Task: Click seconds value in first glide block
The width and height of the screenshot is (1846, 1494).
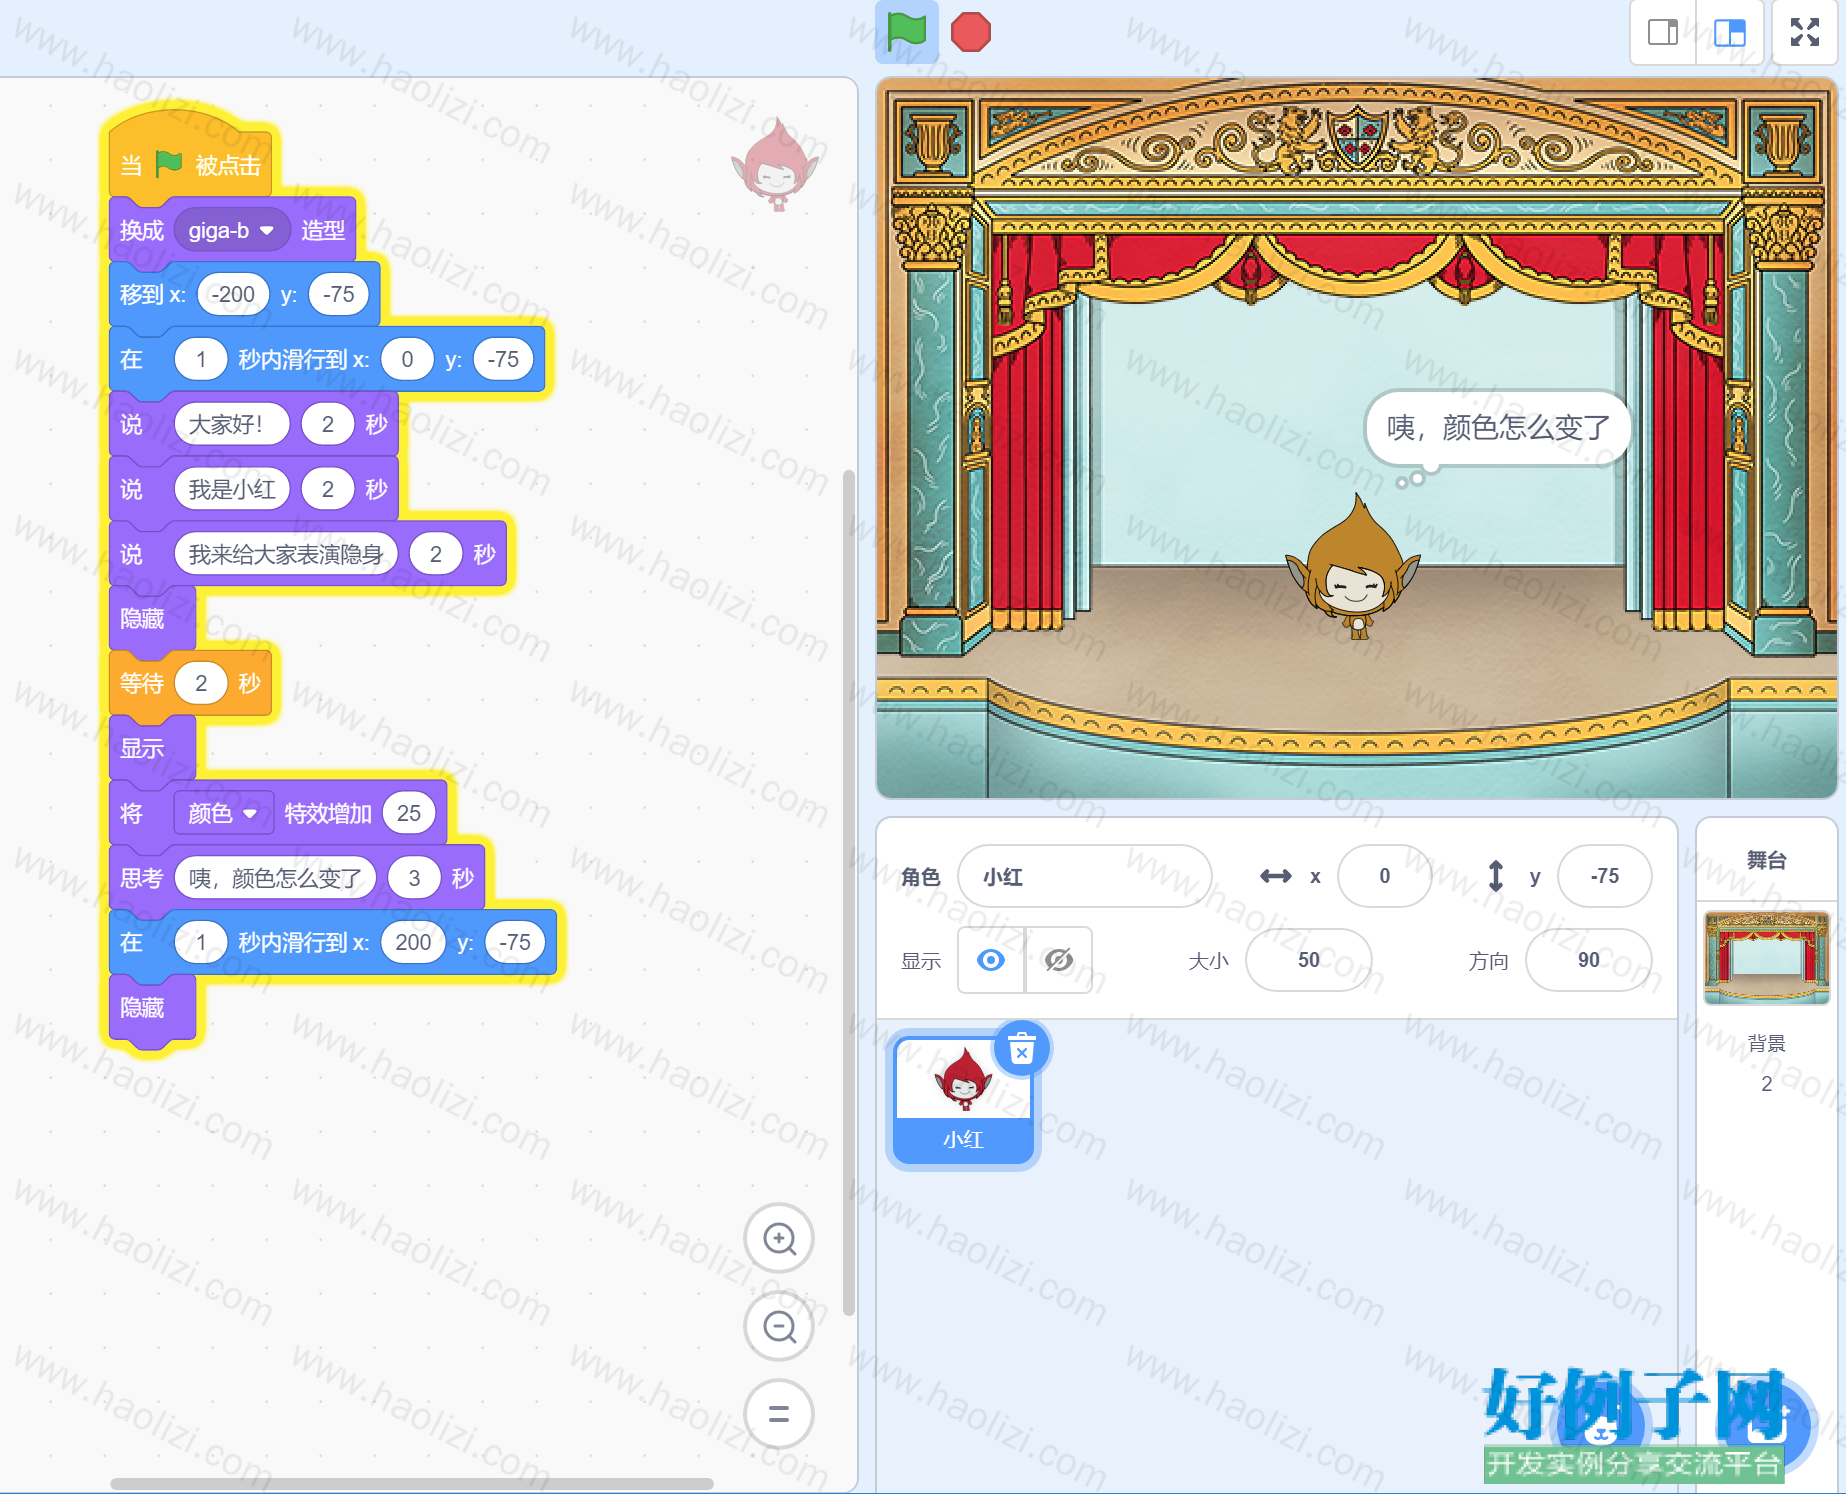Action: [201, 360]
